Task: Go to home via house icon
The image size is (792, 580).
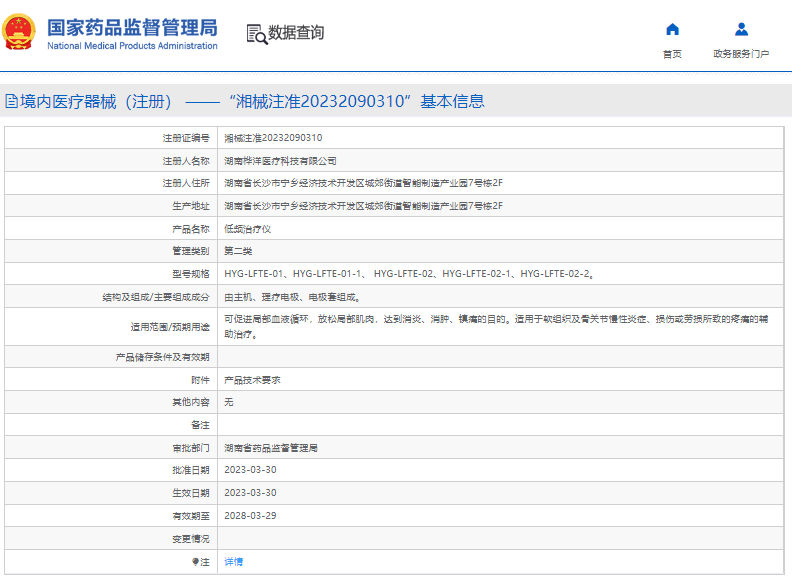Action: pos(672,29)
